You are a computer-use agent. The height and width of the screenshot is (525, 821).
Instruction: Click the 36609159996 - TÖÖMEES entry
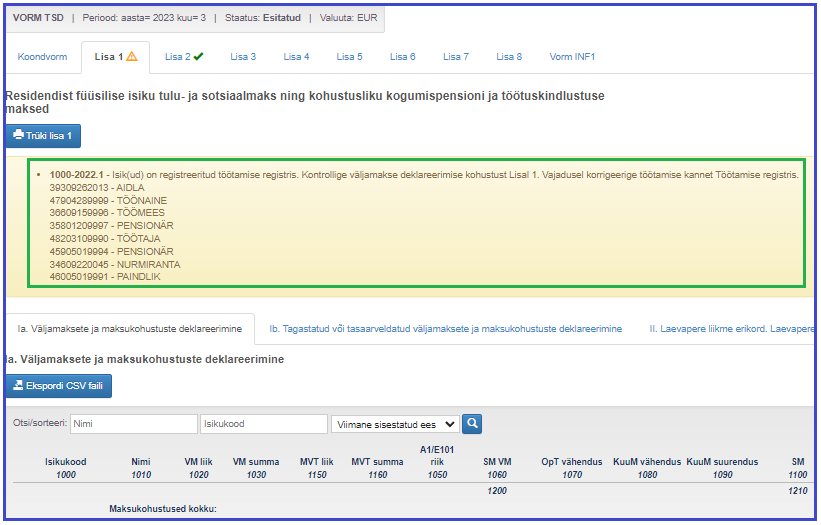click(x=107, y=213)
